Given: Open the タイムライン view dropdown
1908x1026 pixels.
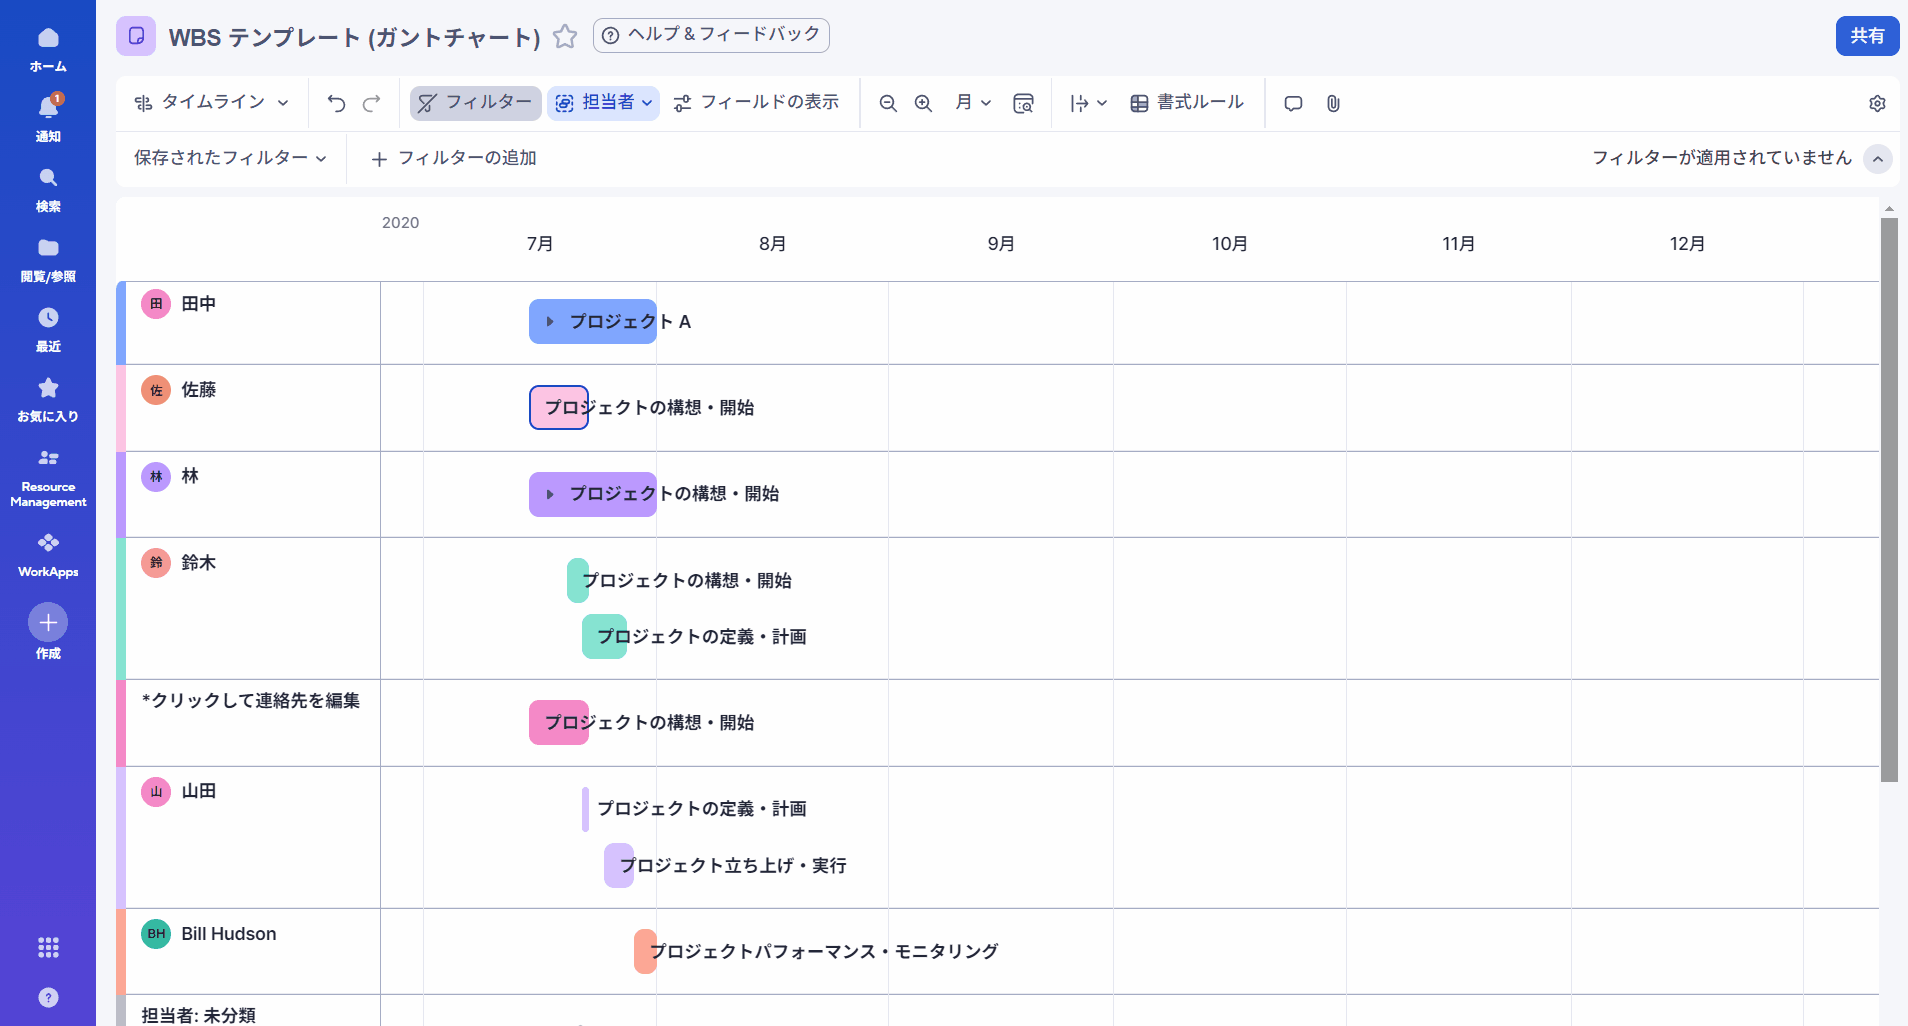Looking at the screenshot, I should pyautogui.click(x=210, y=102).
